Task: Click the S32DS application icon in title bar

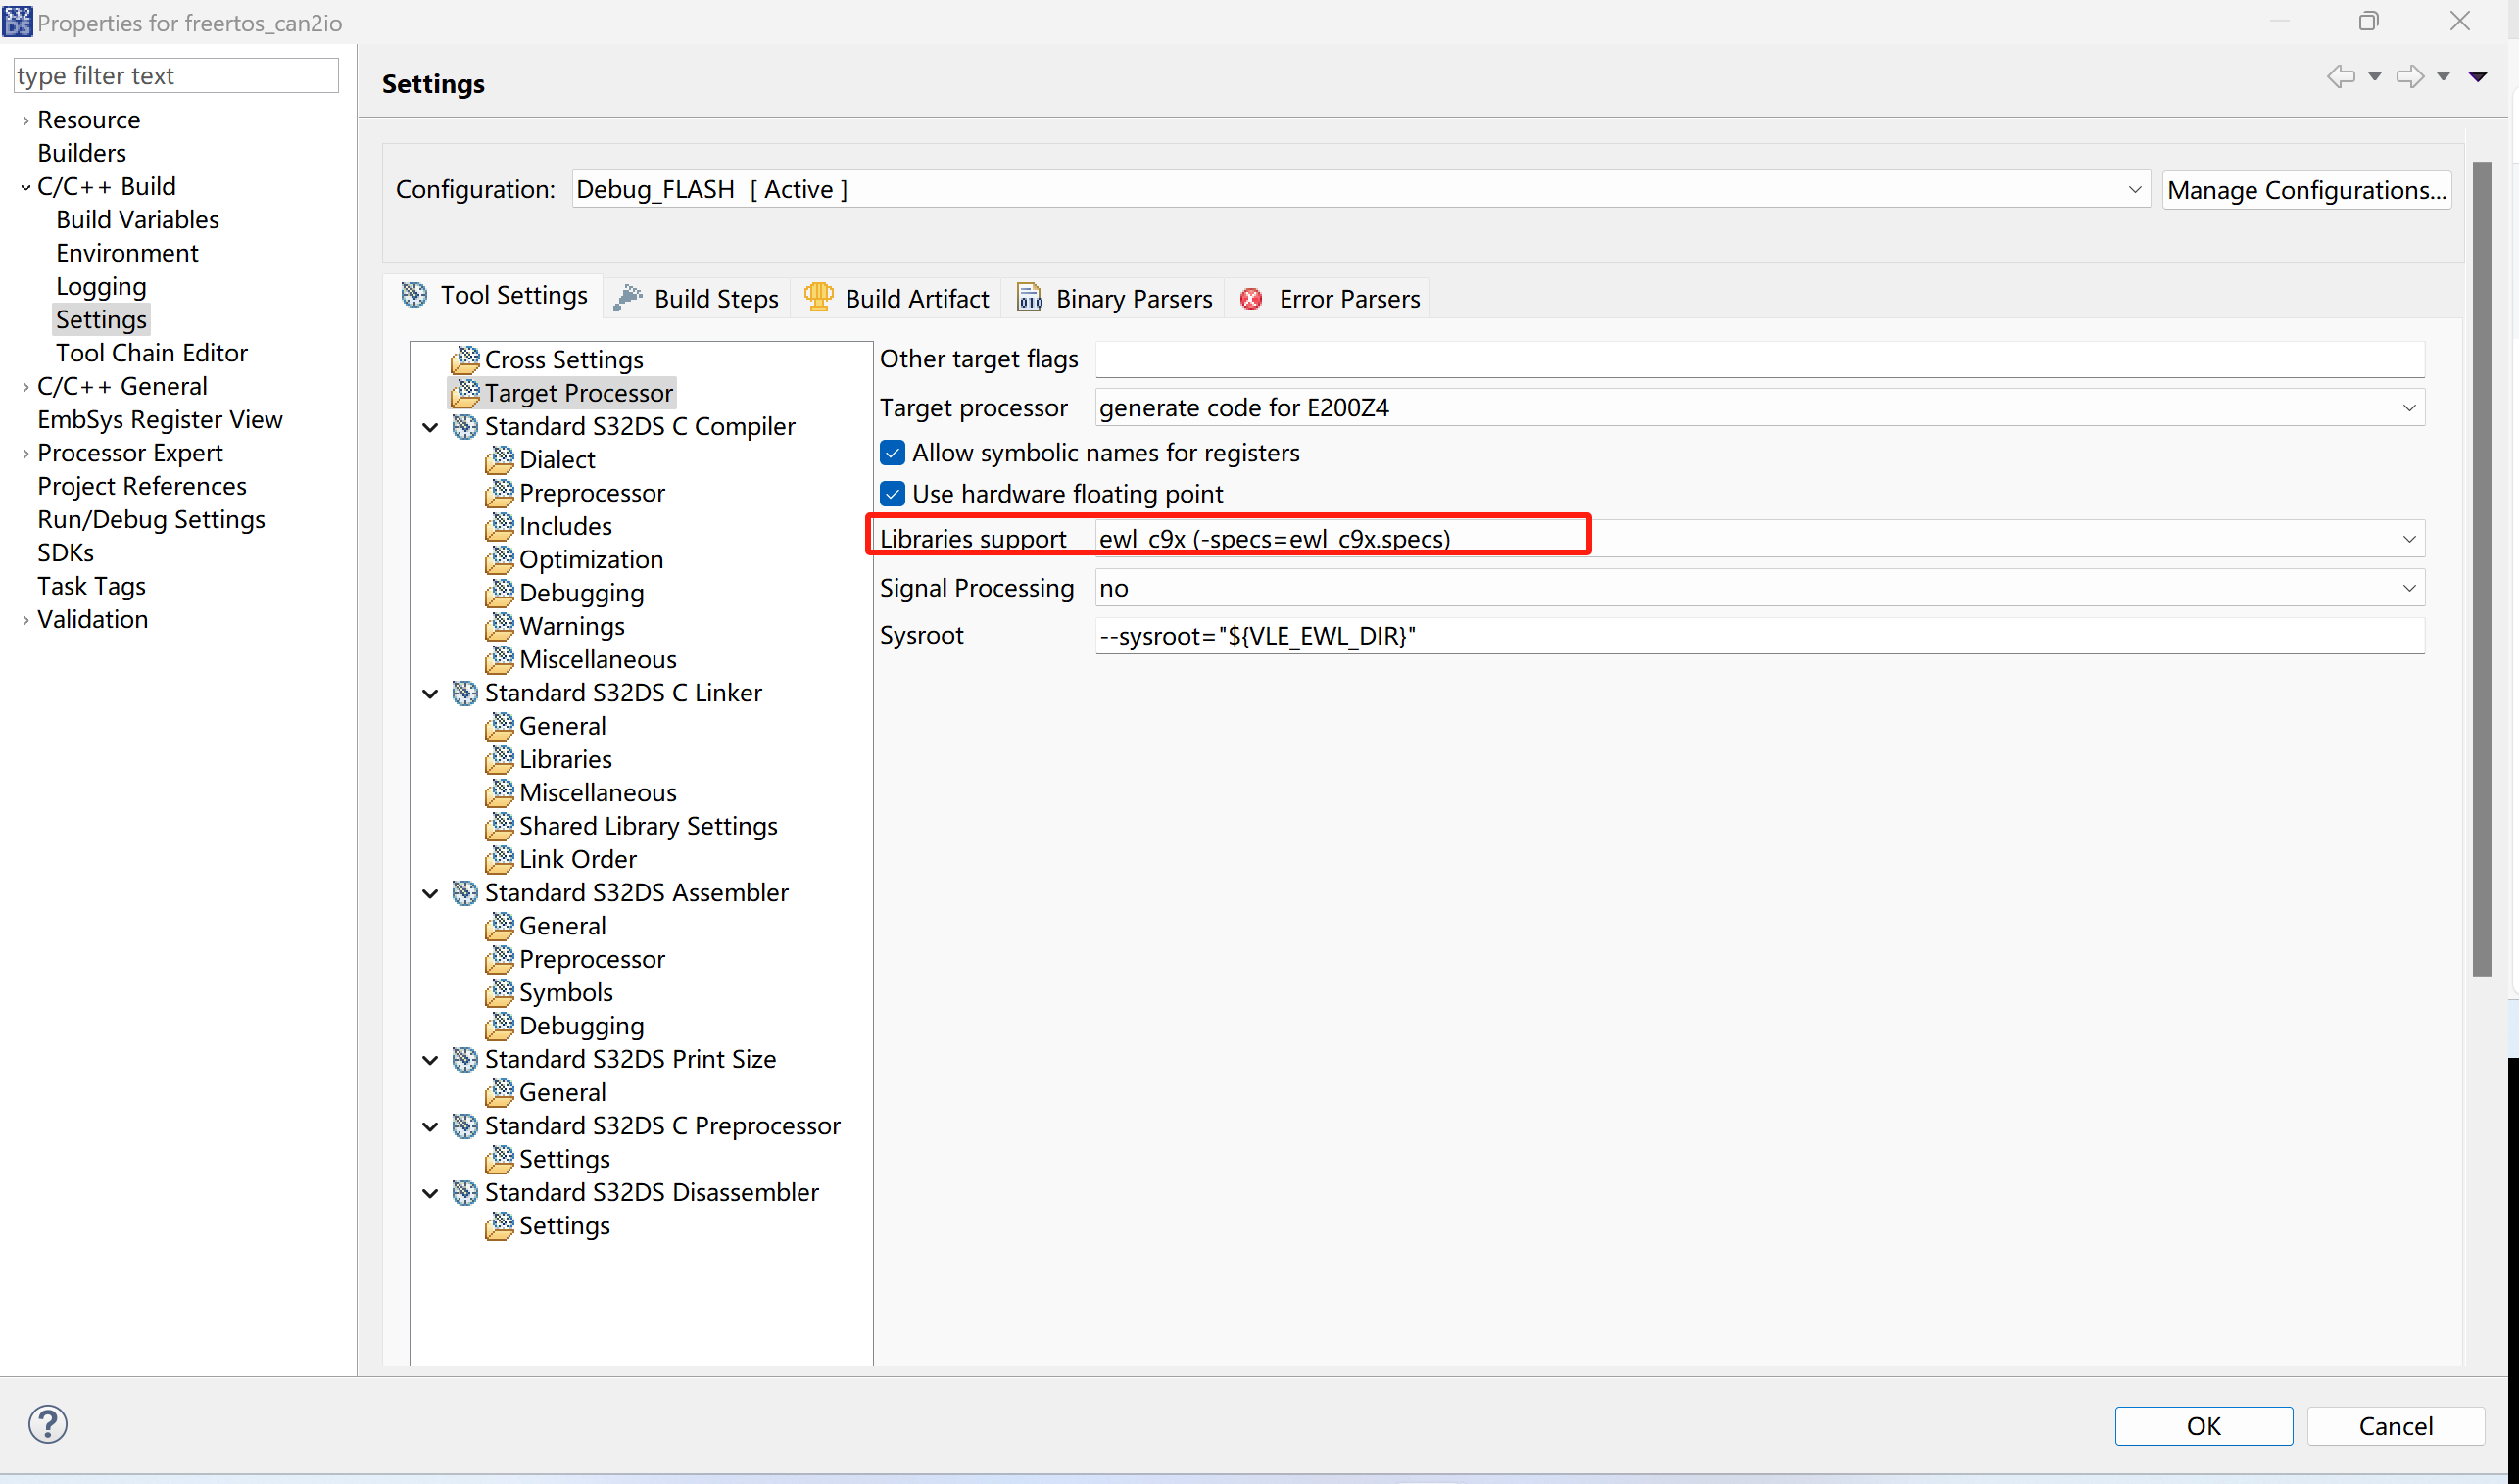Action: tap(18, 21)
